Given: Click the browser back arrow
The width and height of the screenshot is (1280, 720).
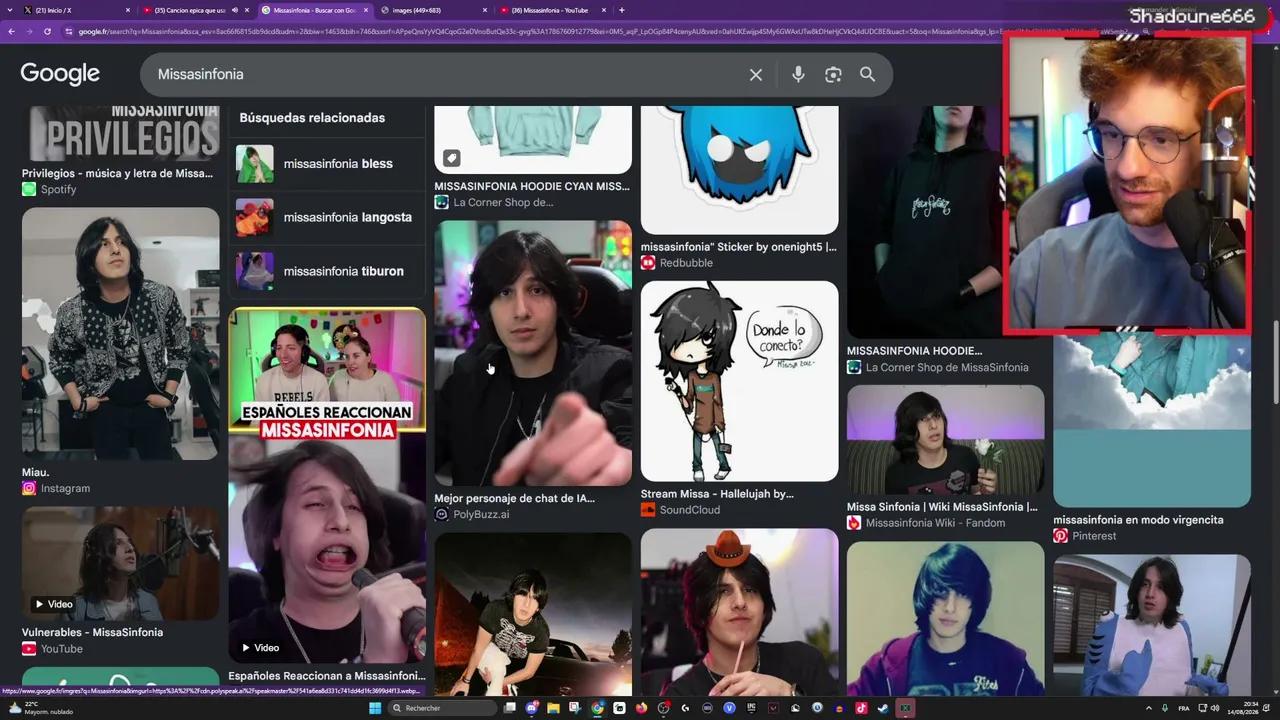Looking at the screenshot, I should [x=11, y=31].
